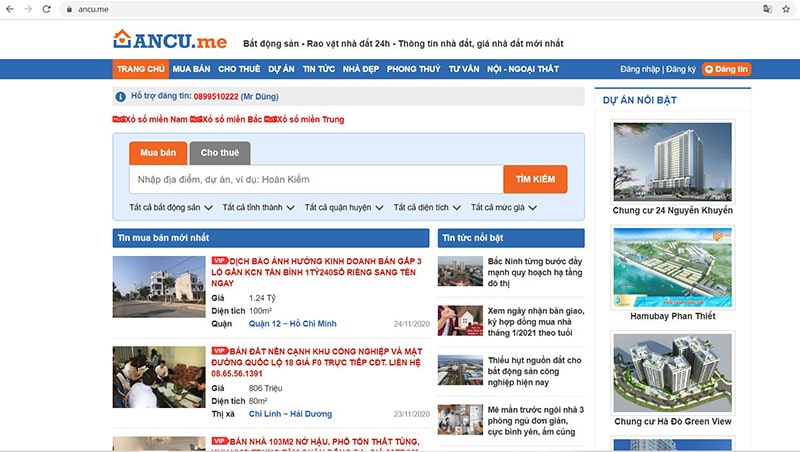Click the Hamubay Phan Thiết caption link
This screenshot has height=452, width=800.
(x=672, y=316)
